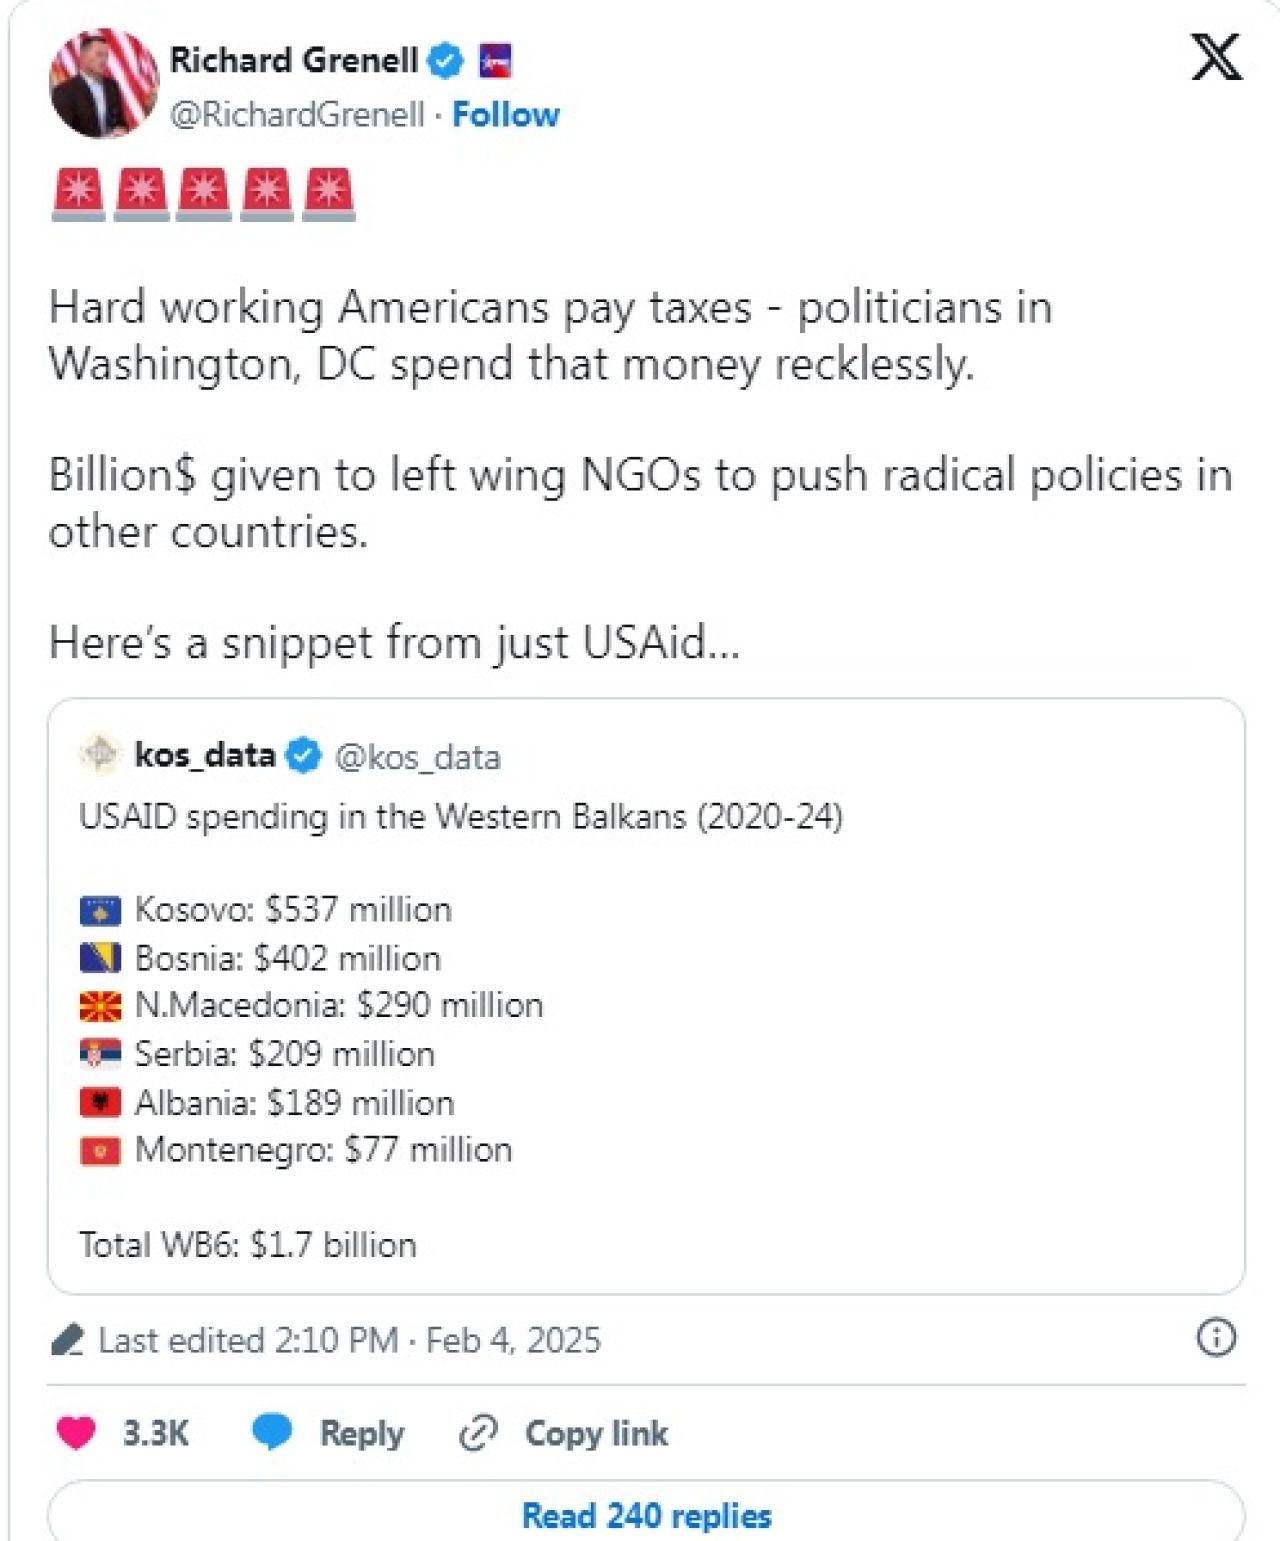Screen dimensions: 1280x1541
Task: Click the blue verified badge beside Richard Grenell
Action: [x=445, y=61]
